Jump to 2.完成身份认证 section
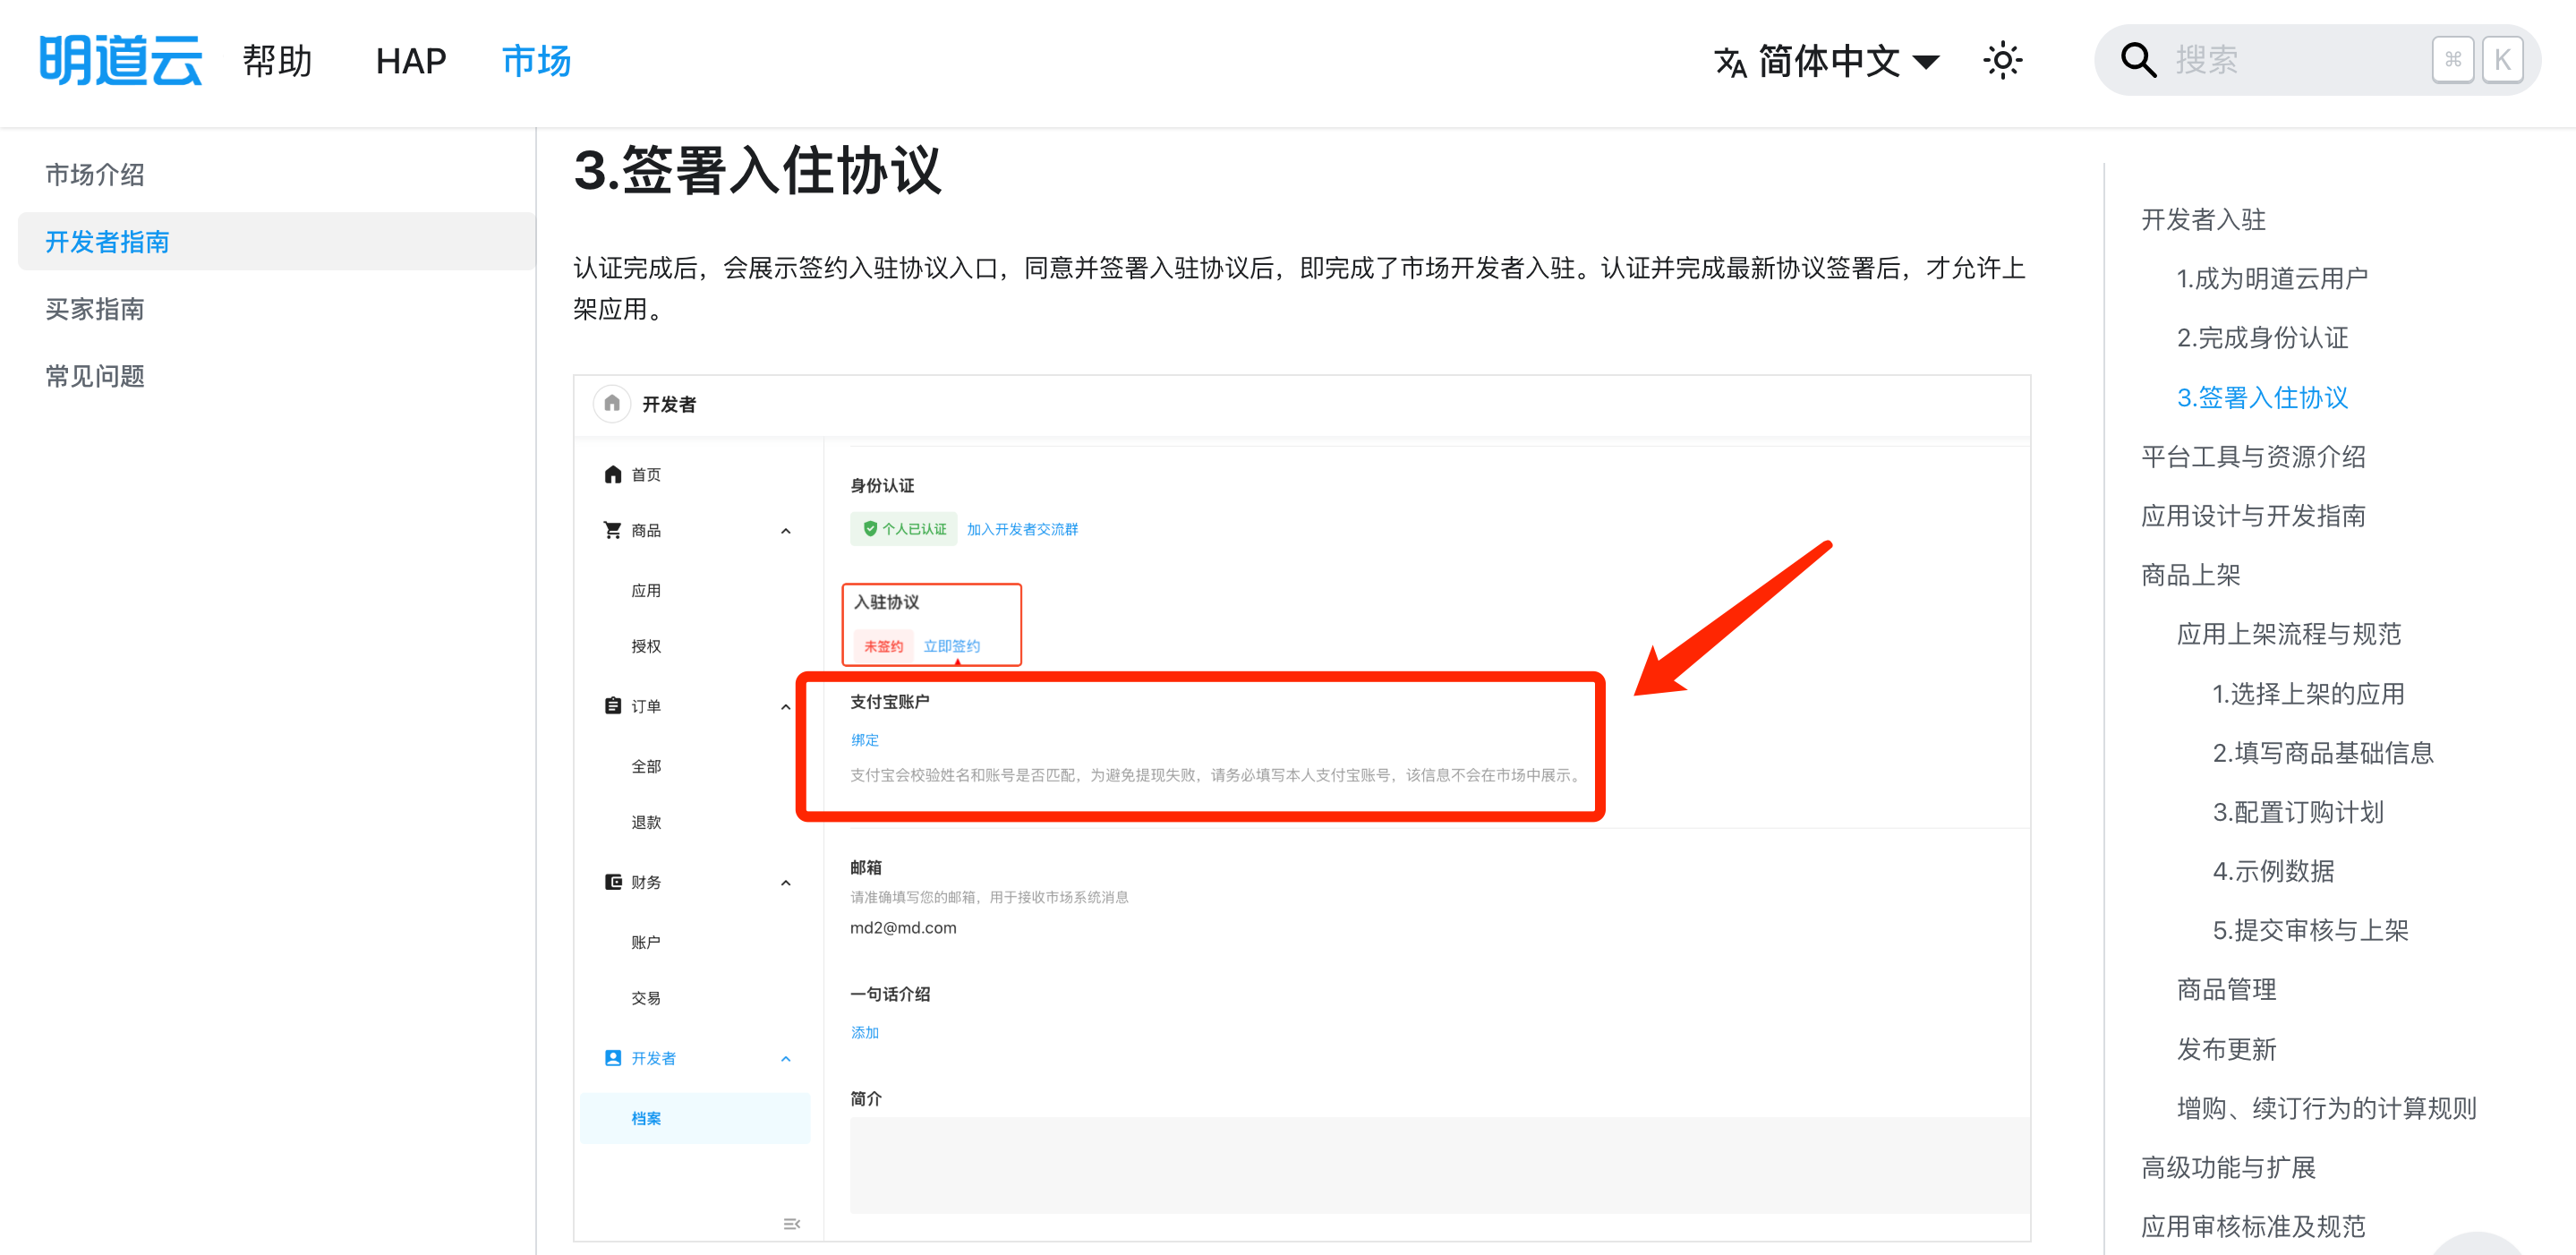 point(2262,337)
